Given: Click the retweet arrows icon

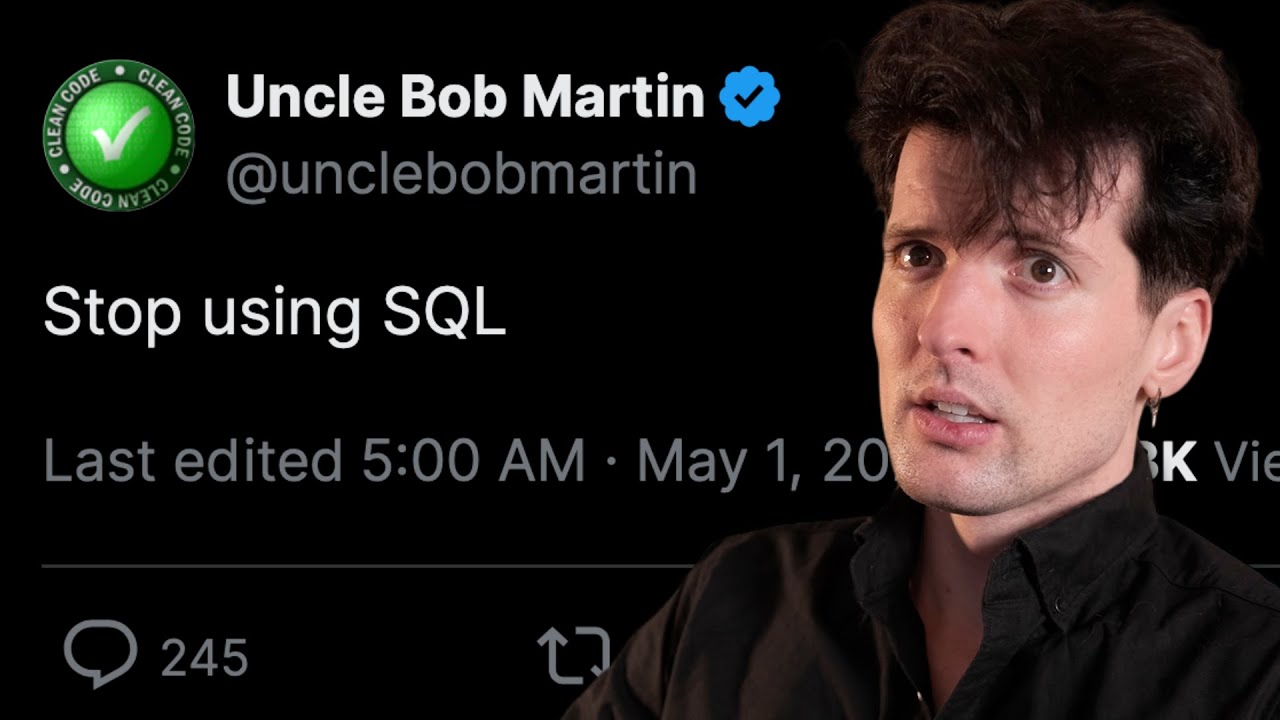Looking at the screenshot, I should [573, 655].
